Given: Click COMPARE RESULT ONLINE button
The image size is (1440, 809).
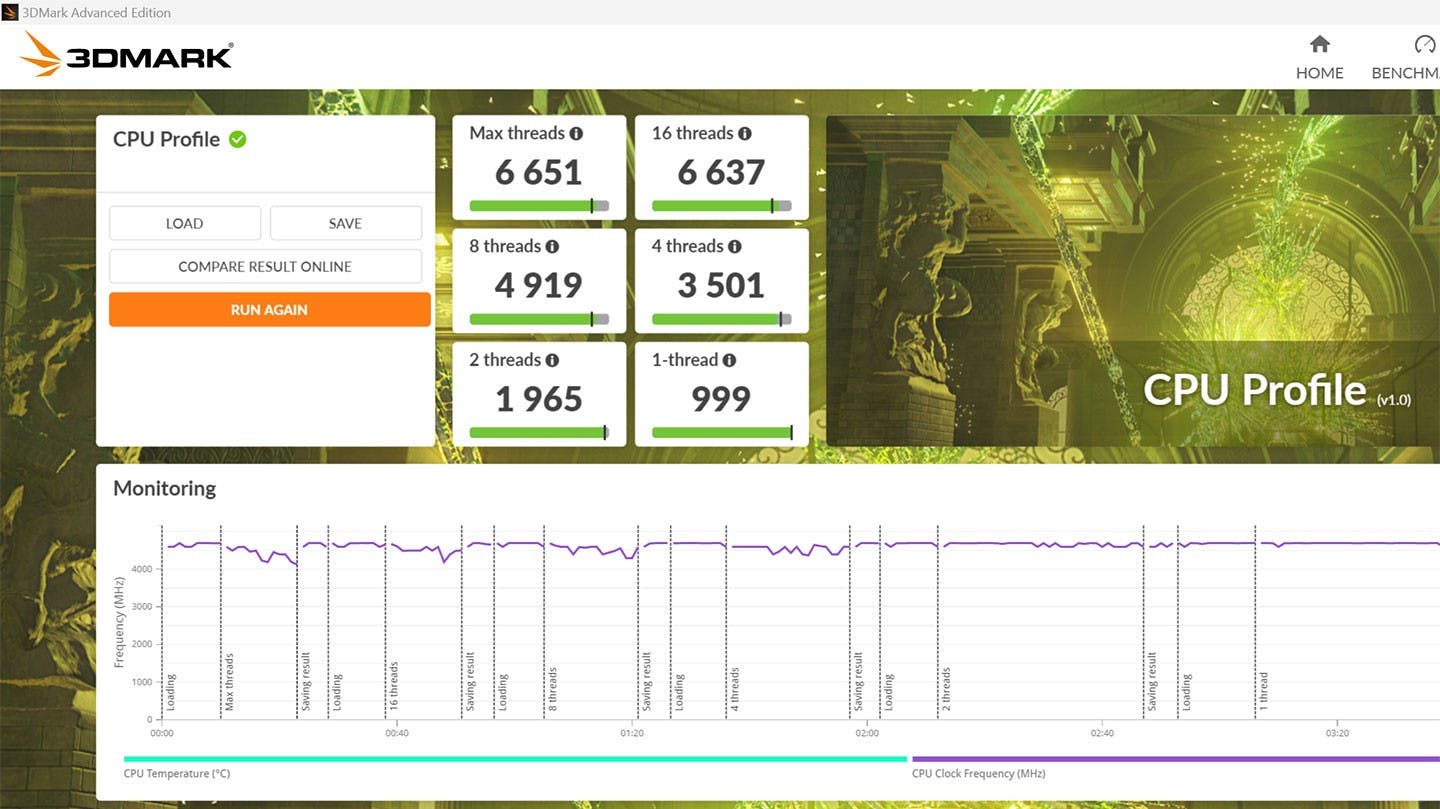Looking at the screenshot, I should pos(265,266).
